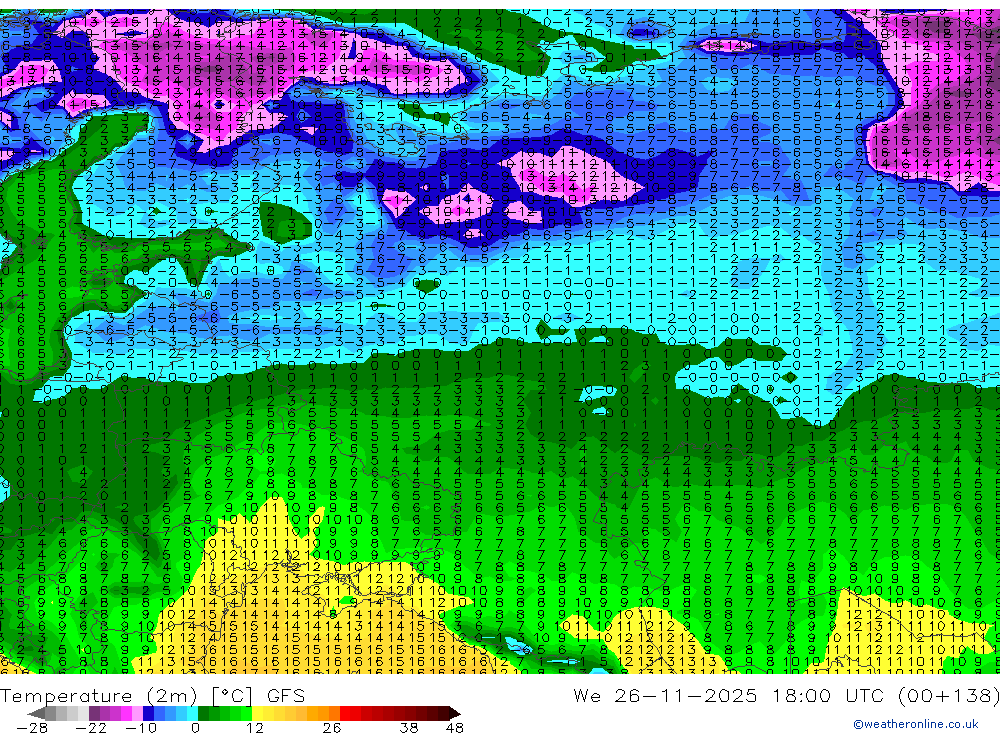Viewport: 1000px width, 733px height.
Task: Pick the dark blue legend swatch above -10
Action: 148,713
